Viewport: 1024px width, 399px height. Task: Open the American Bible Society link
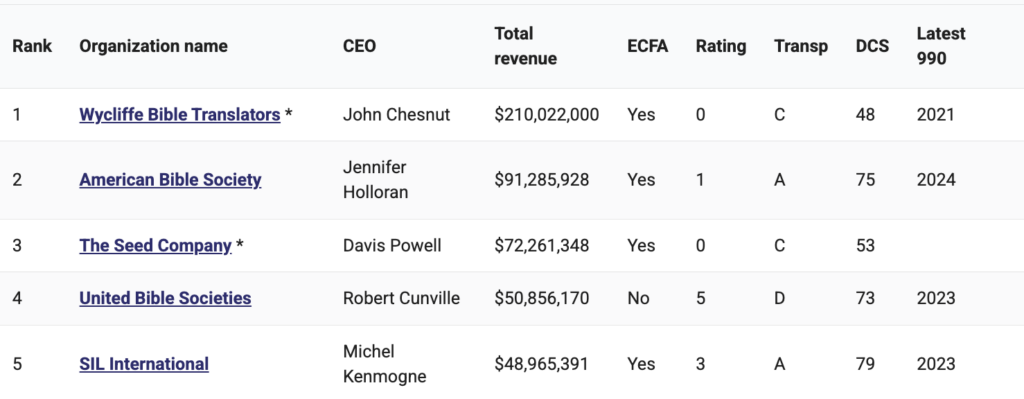coord(170,180)
